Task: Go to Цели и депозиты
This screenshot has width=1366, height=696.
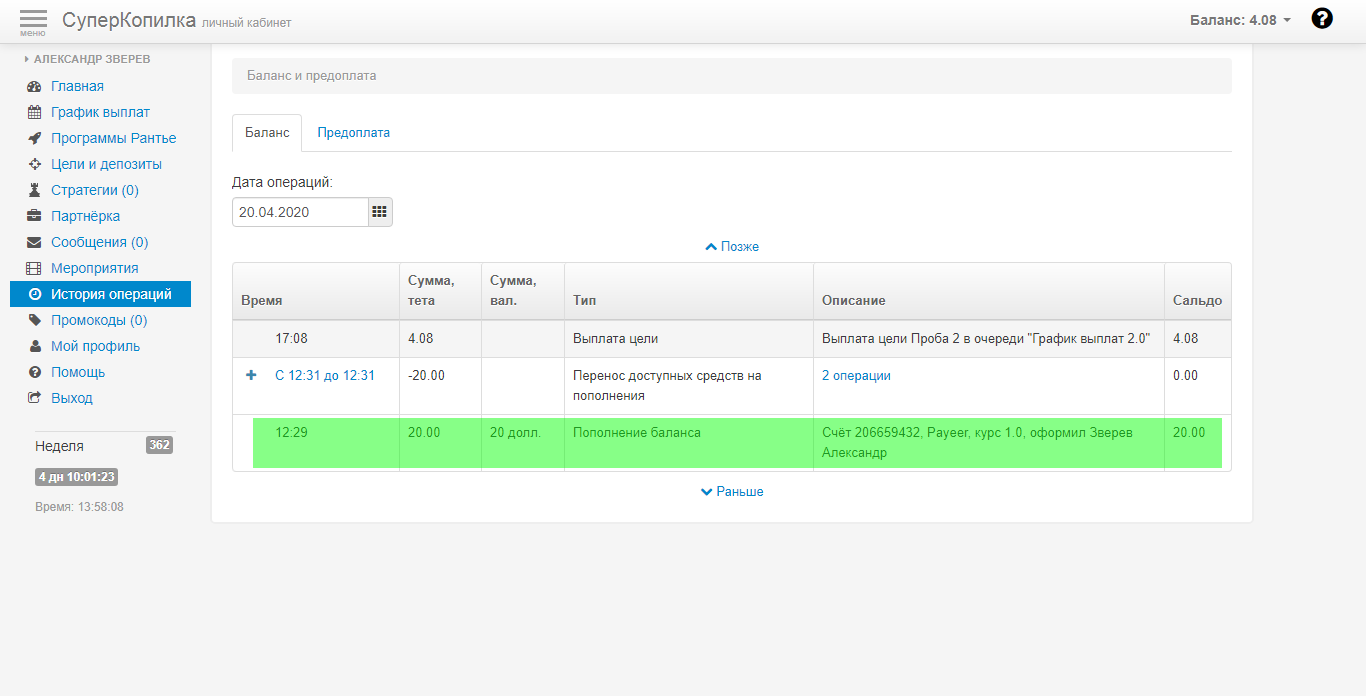Action: 106,165
